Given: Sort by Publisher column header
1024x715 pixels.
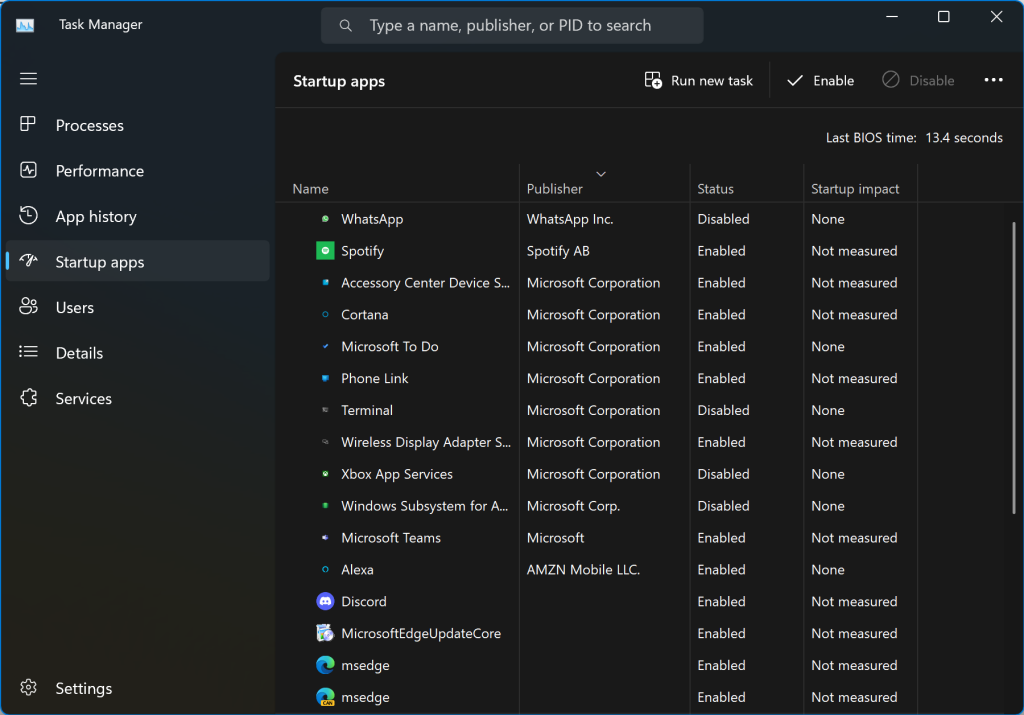Looking at the screenshot, I should pos(555,188).
